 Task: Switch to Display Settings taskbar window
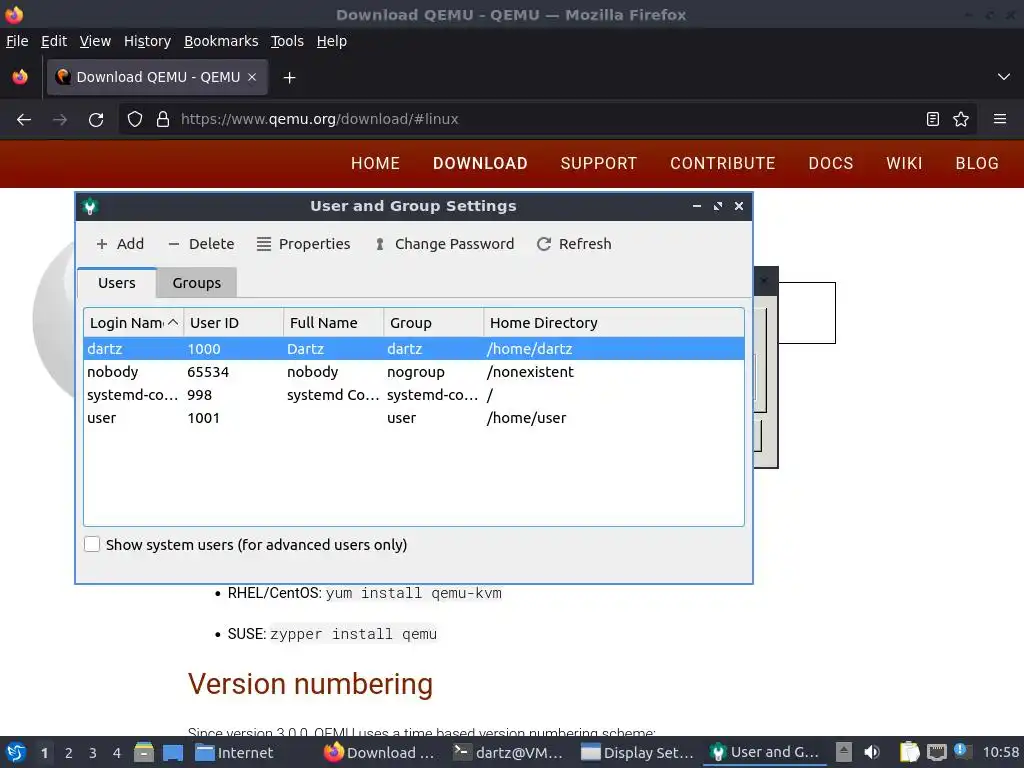pos(637,753)
